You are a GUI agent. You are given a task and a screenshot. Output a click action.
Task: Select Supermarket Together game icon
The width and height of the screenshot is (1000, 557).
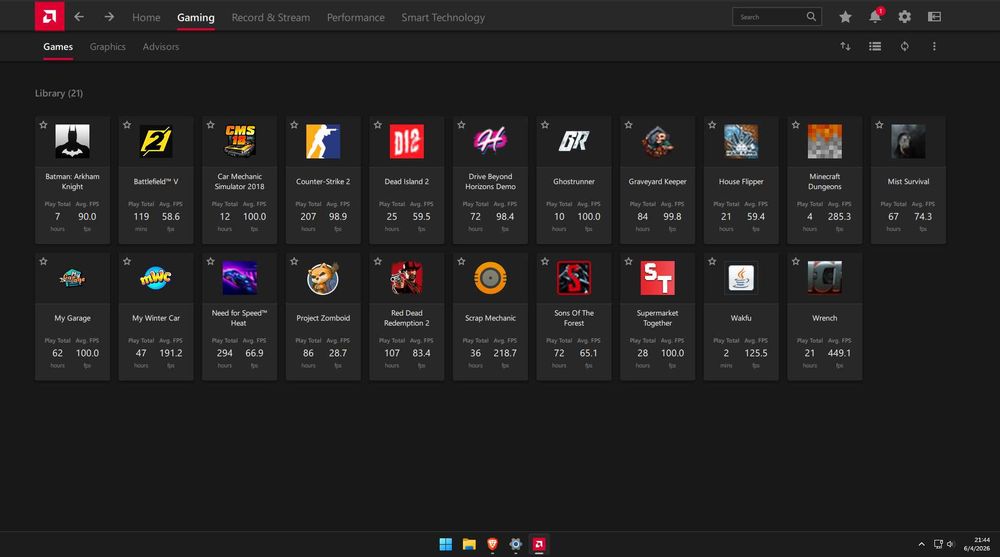(x=658, y=278)
